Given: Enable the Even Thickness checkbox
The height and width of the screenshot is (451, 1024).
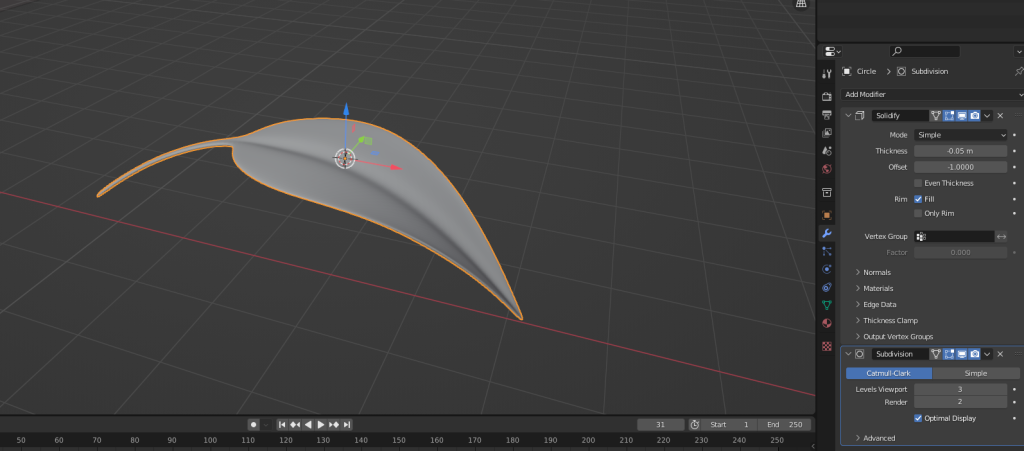Looking at the screenshot, I should tap(918, 183).
